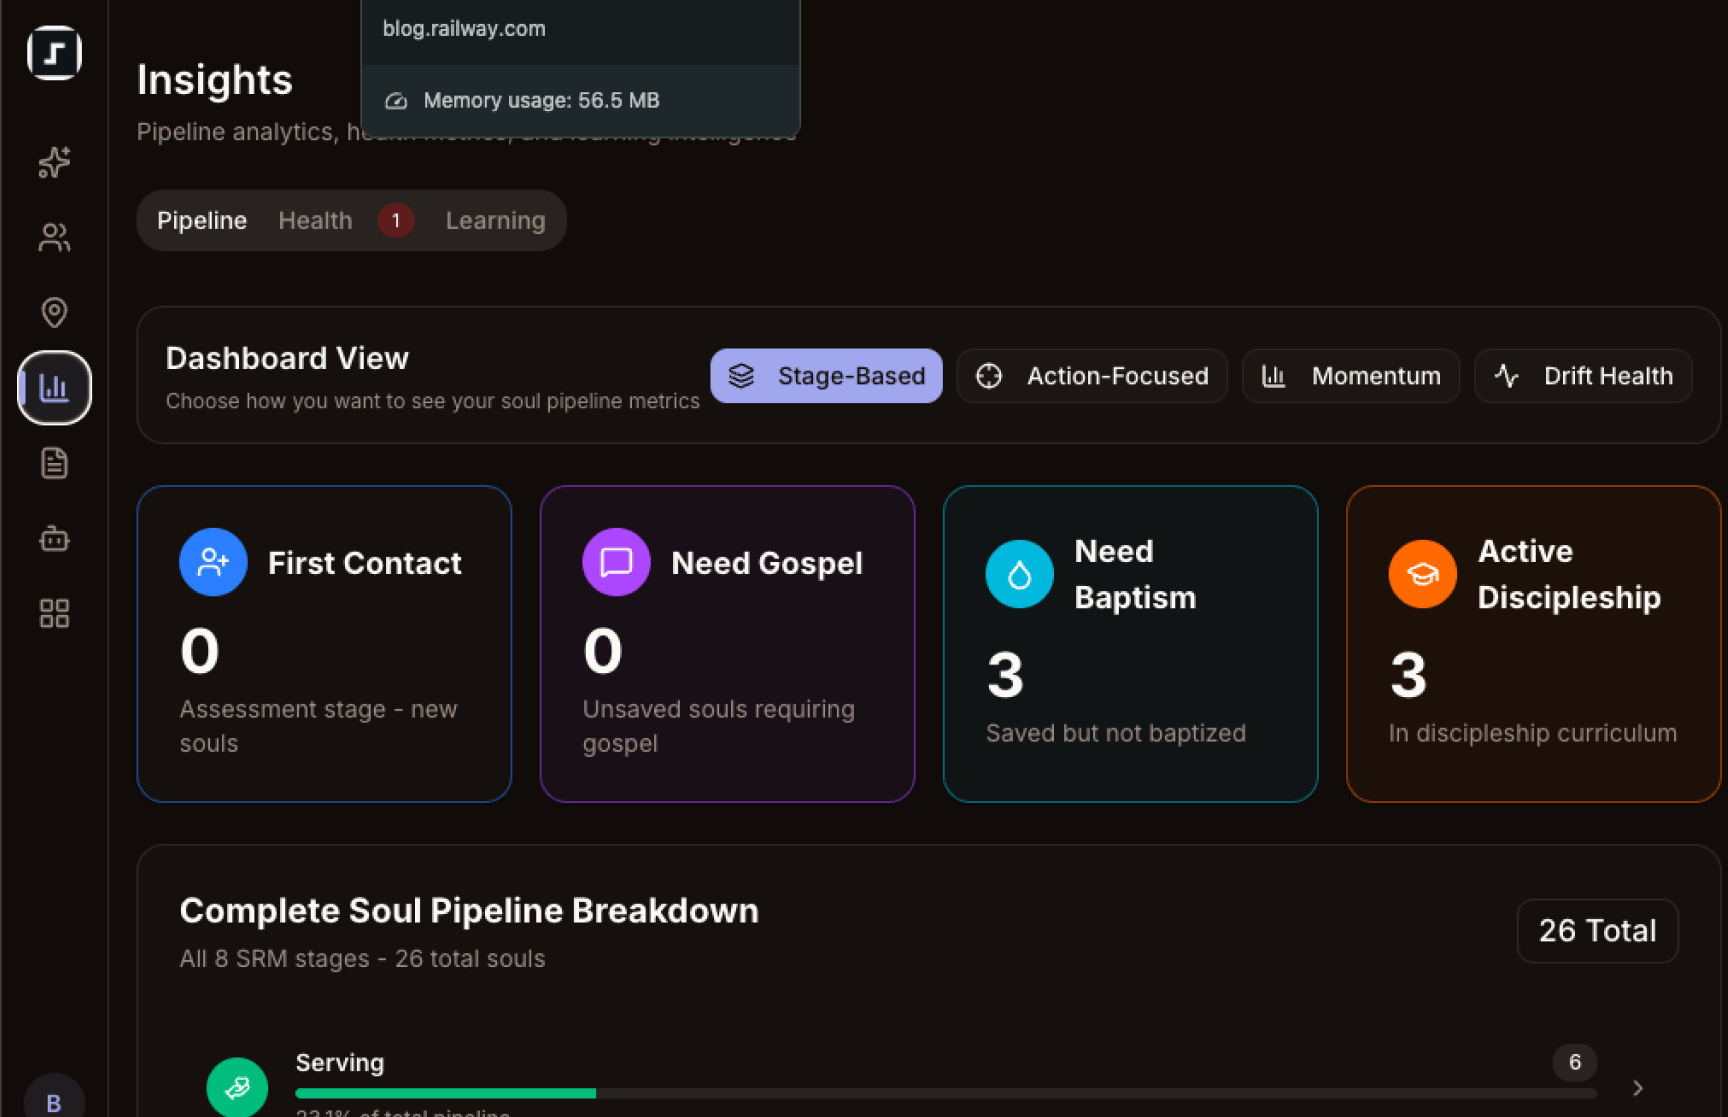
Task: Launch the bot assistant icon
Action: (x=54, y=539)
